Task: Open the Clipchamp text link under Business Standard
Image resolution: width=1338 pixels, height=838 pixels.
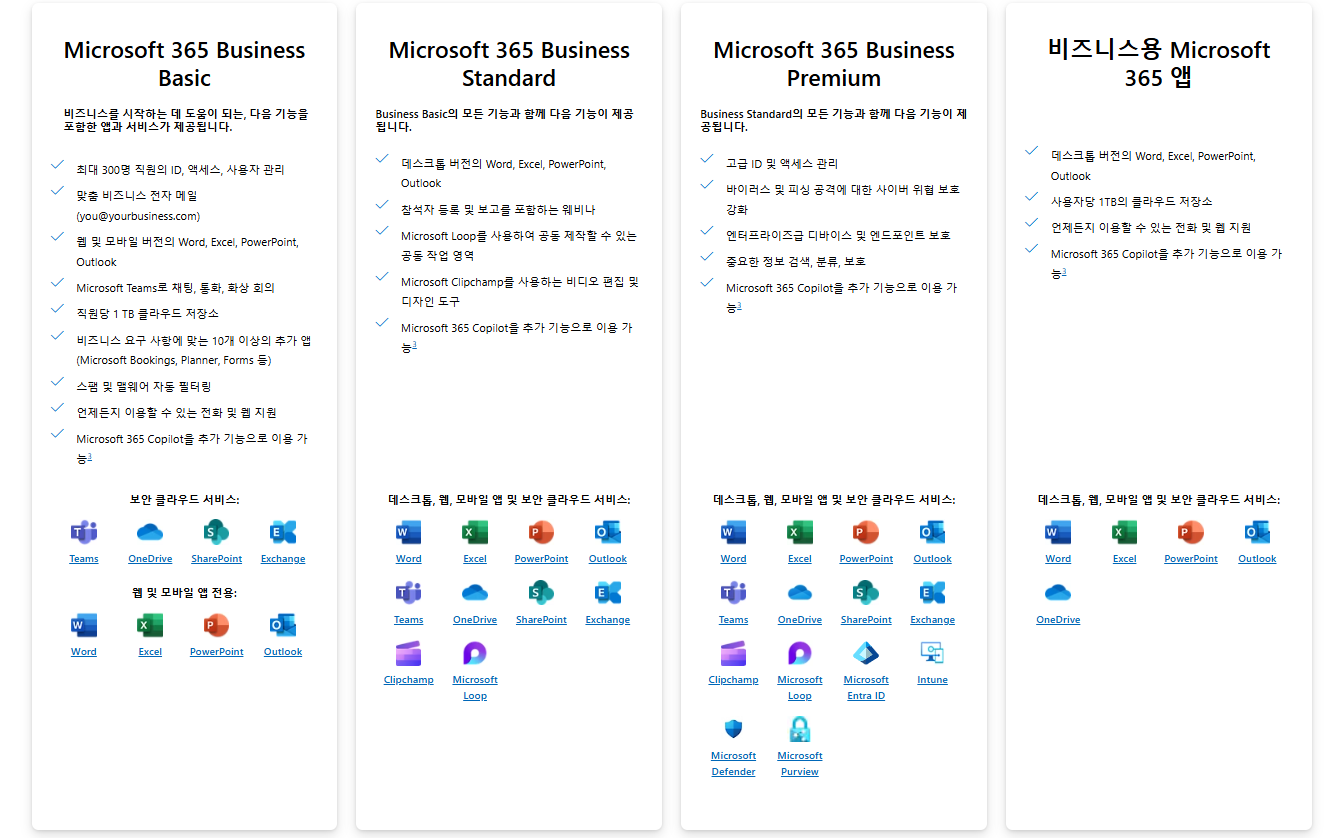Action: click(409, 680)
